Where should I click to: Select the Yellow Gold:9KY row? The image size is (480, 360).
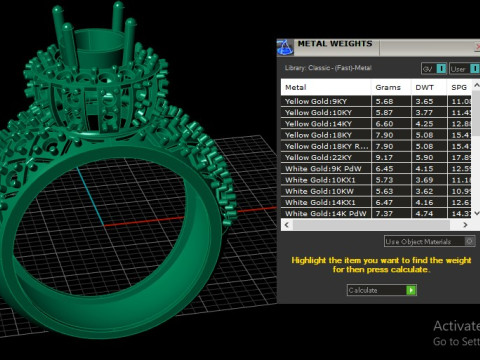(376, 101)
